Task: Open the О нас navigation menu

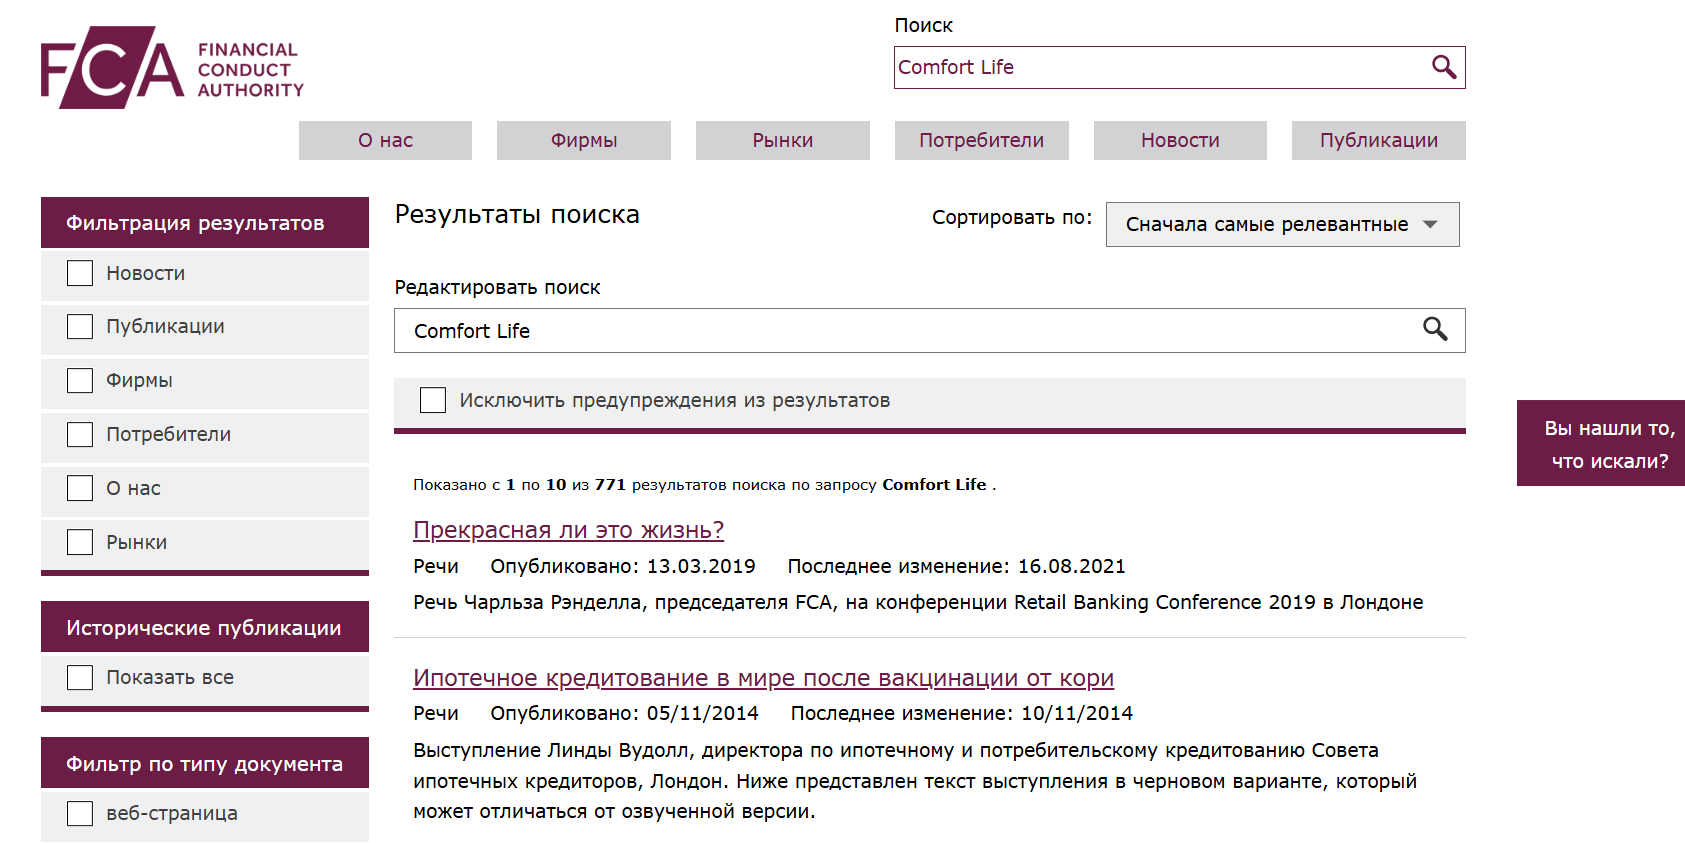Action: click(x=385, y=140)
